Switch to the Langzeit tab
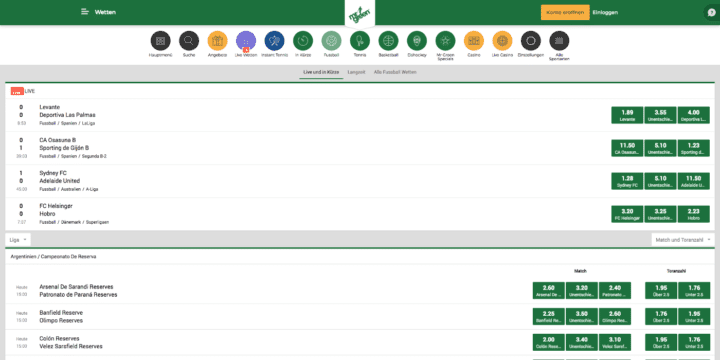 pyautogui.click(x=356, y=72)
